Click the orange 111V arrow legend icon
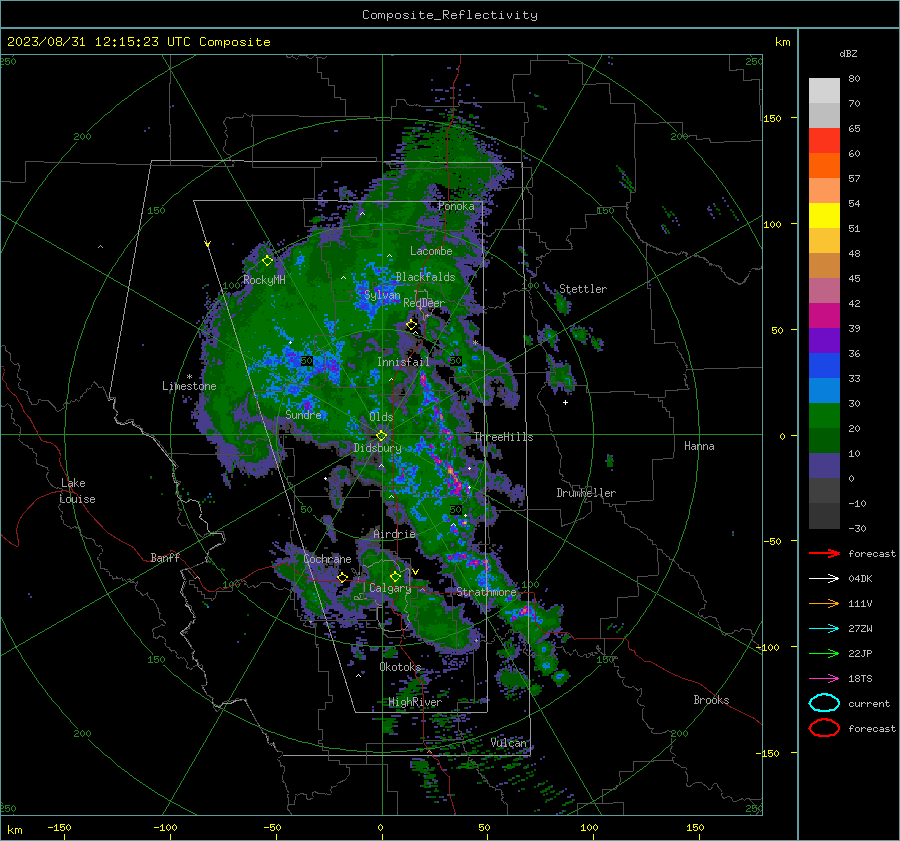This screenshot has width=900, height=841. [x=824, y=603]
